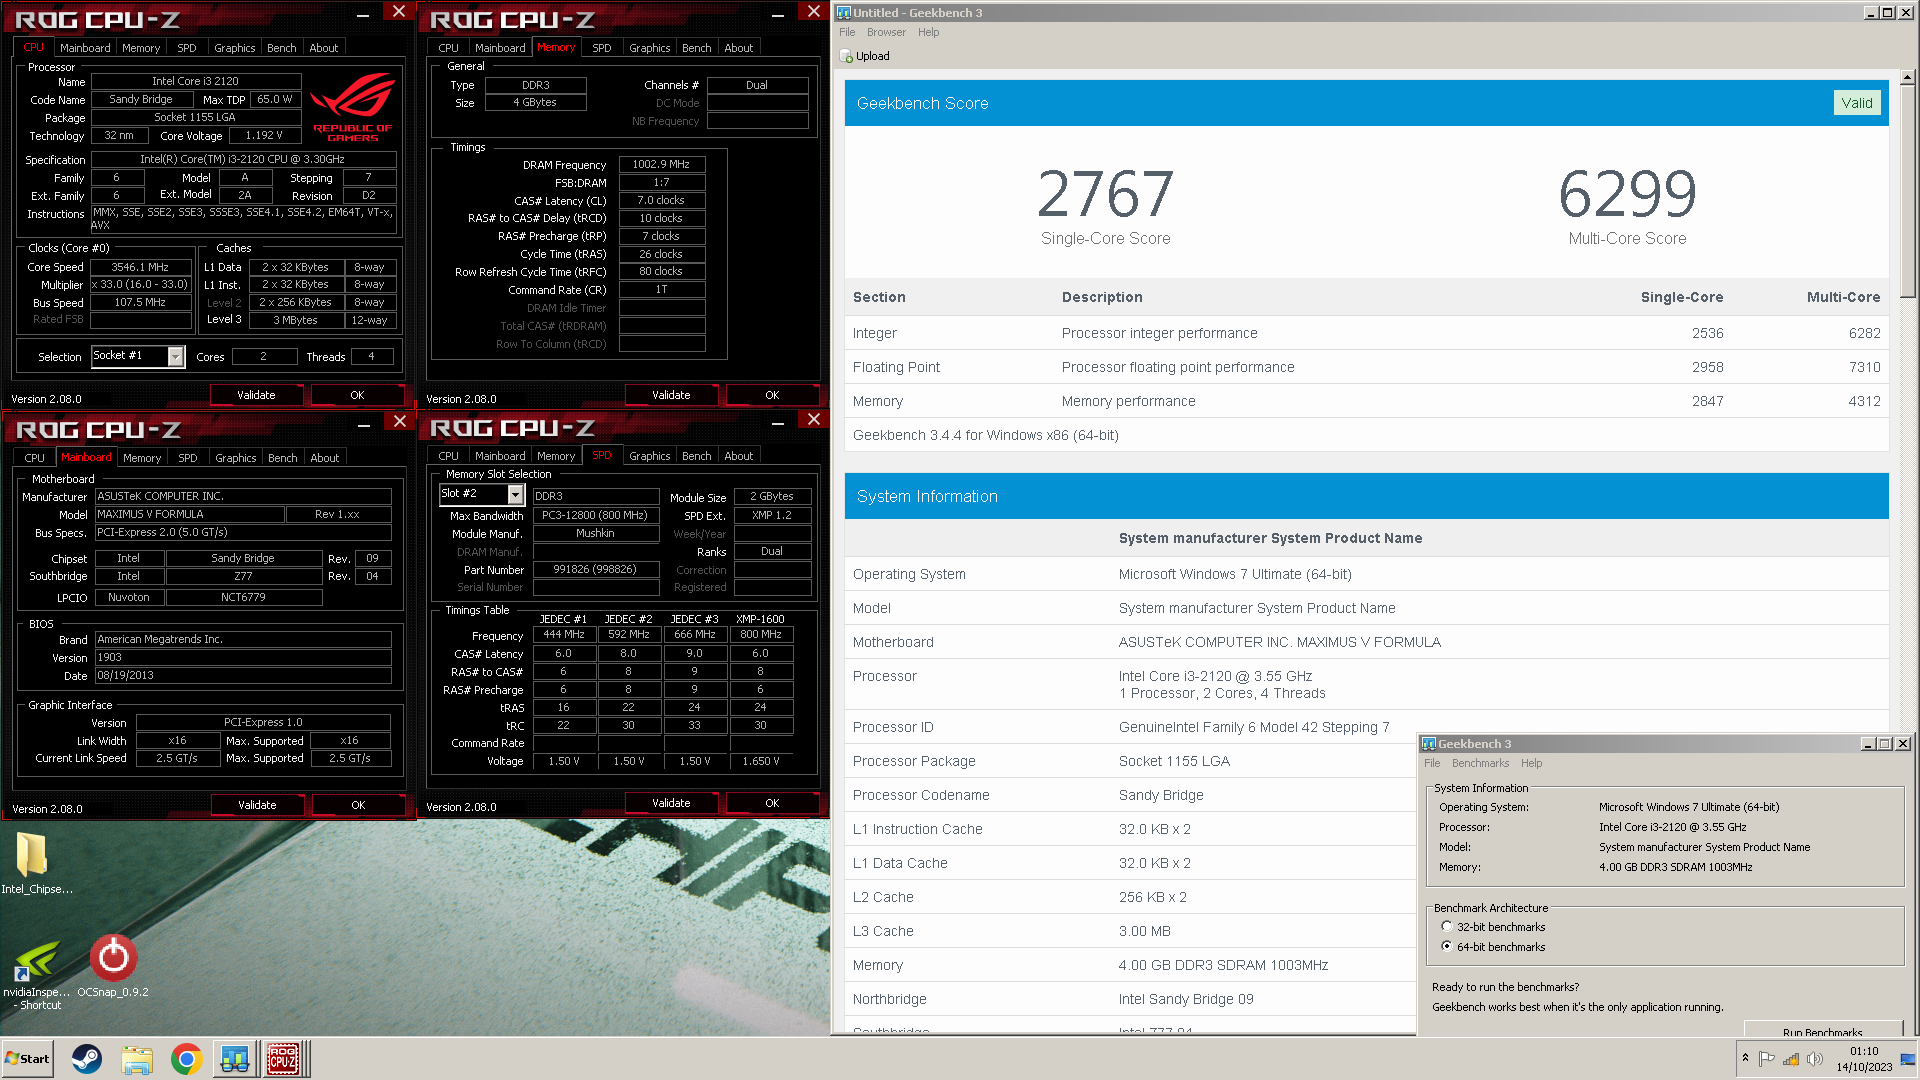Open Help menu in small Geekbench dialog
The height and width of the screenshot is (1080, 1920).
coord(1531,763)
